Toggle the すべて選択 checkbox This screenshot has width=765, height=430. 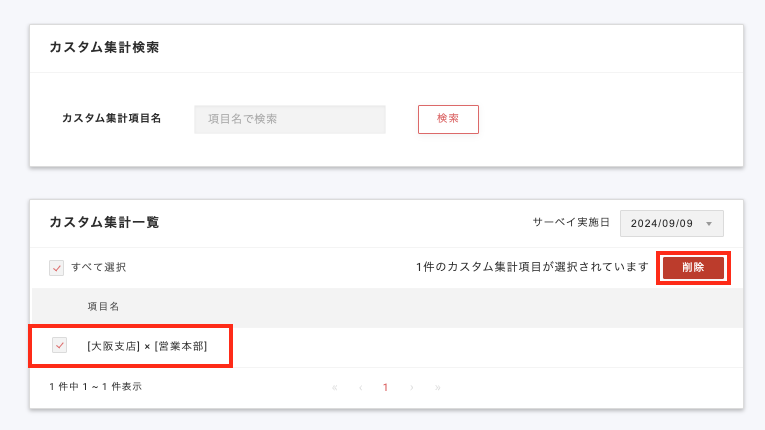(56, 268)
